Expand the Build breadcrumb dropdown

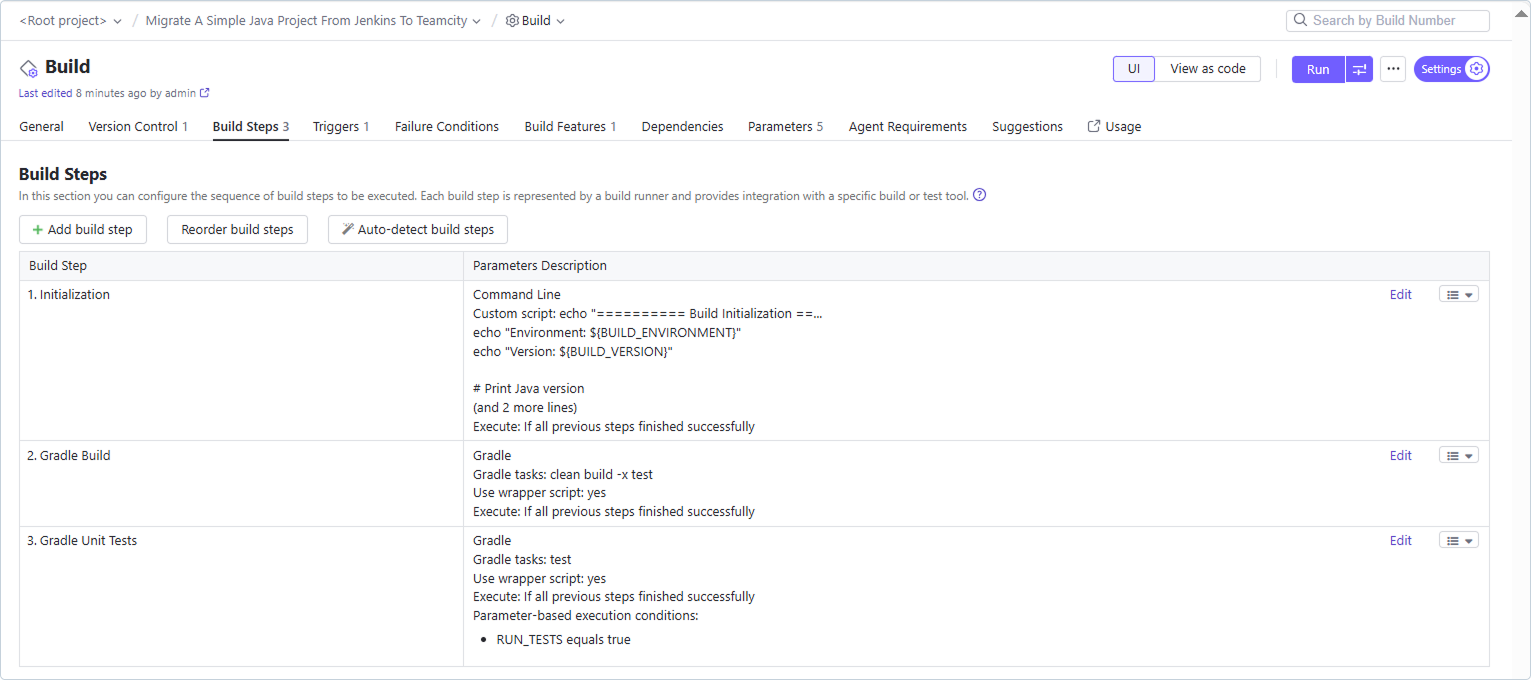click(x=560, y=21)
